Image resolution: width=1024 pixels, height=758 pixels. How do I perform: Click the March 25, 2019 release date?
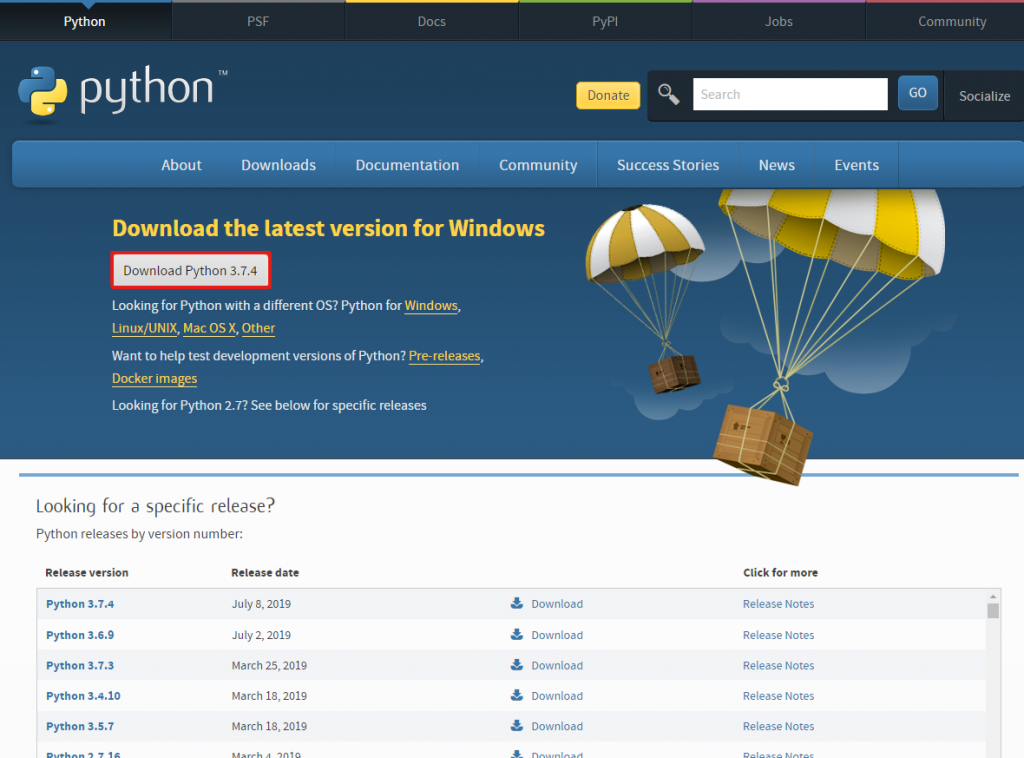click(269, 665)
